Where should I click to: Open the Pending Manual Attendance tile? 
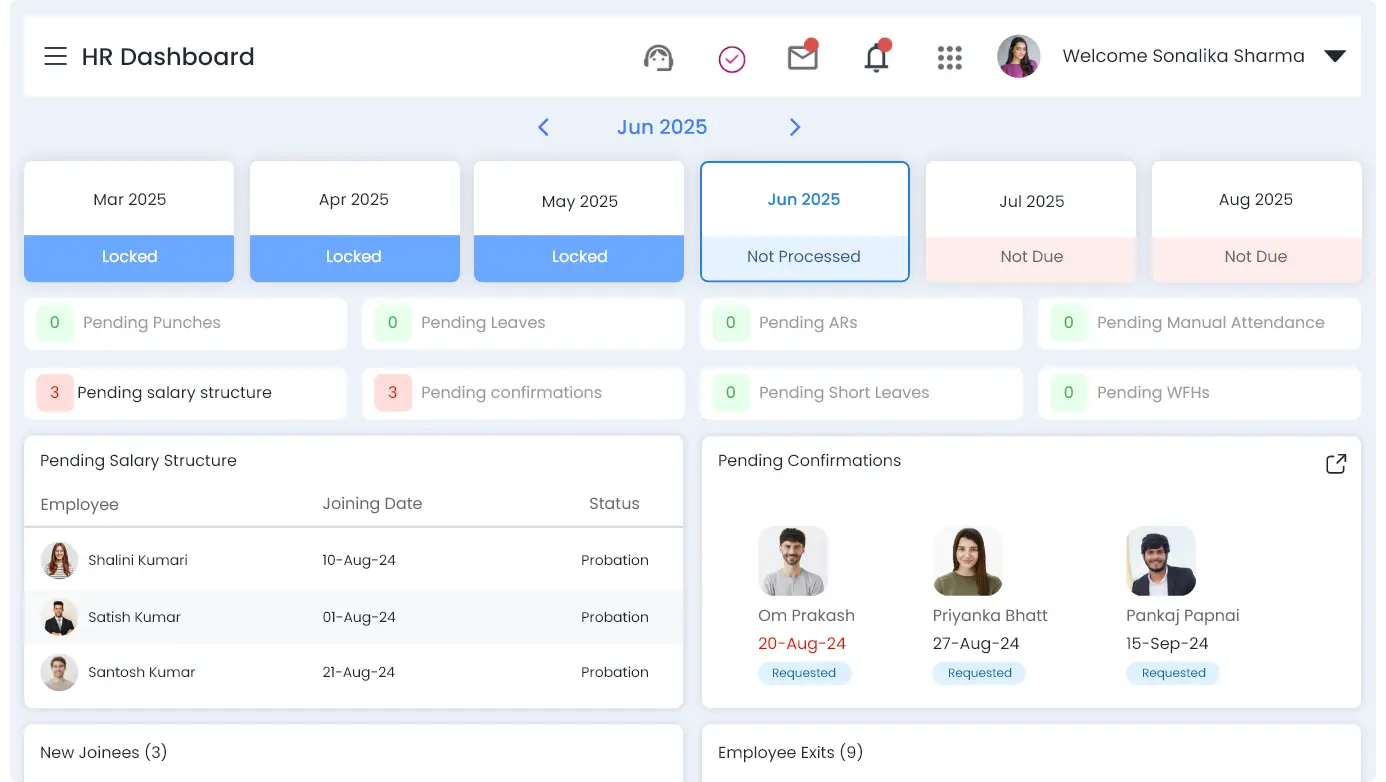[1199, 323]
